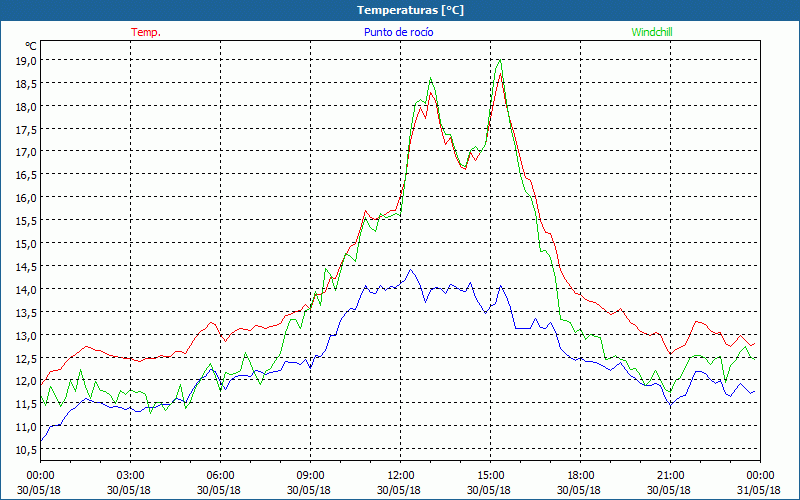Image resolution: width=800 pixels, height=500 pixels.
Task: Select the green 'Windchill' legend label
Action: [x=652, y=32]
